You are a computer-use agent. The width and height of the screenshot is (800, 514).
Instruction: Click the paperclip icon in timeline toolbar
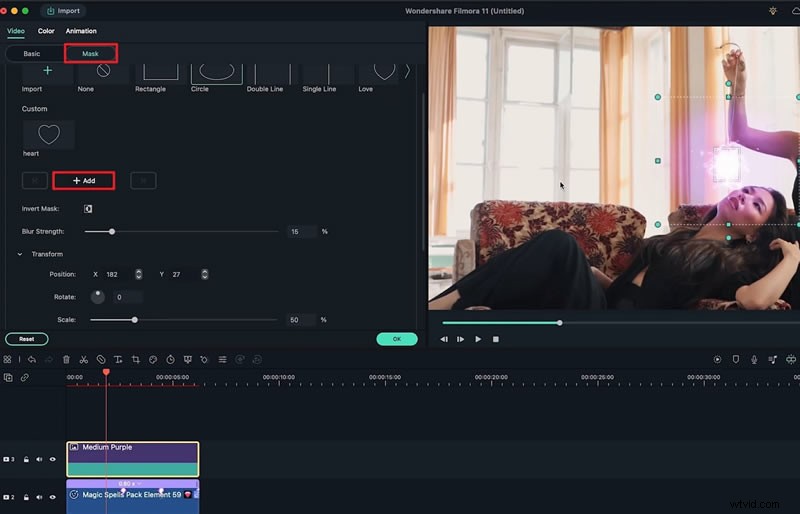point(101,360)
